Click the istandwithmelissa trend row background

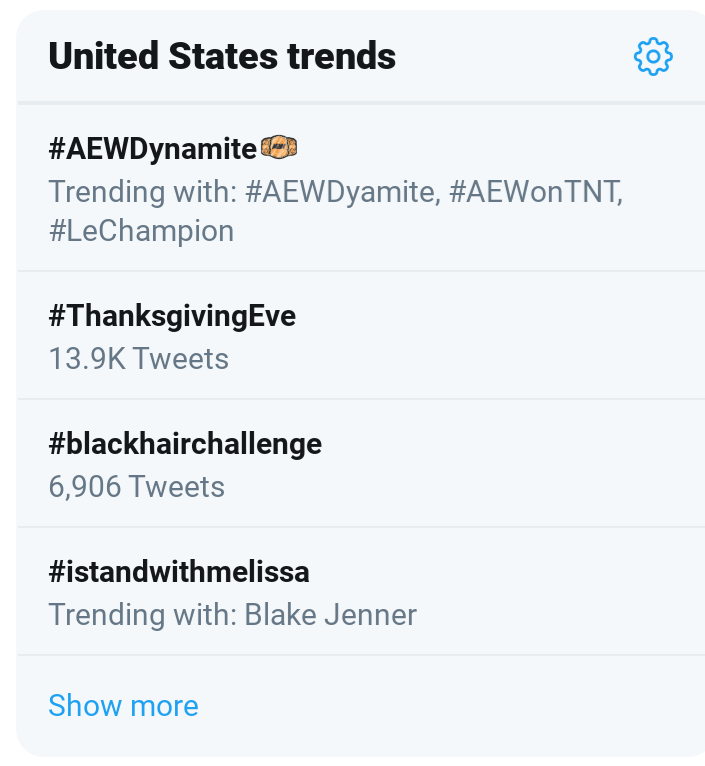[361, 592]
